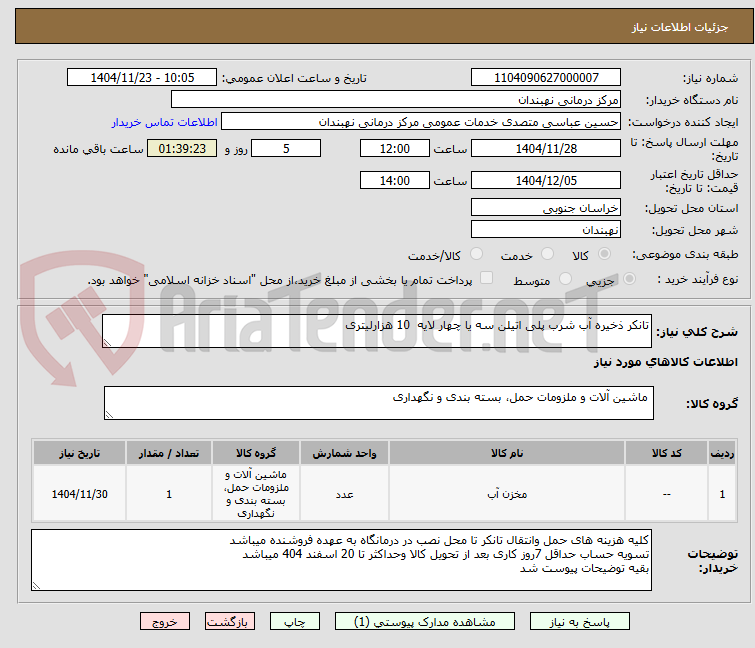Click the response deadline date 1404/11/28
Image resolution: width=755 pixels, height=648 pixels.
click(x=546, y=148)
